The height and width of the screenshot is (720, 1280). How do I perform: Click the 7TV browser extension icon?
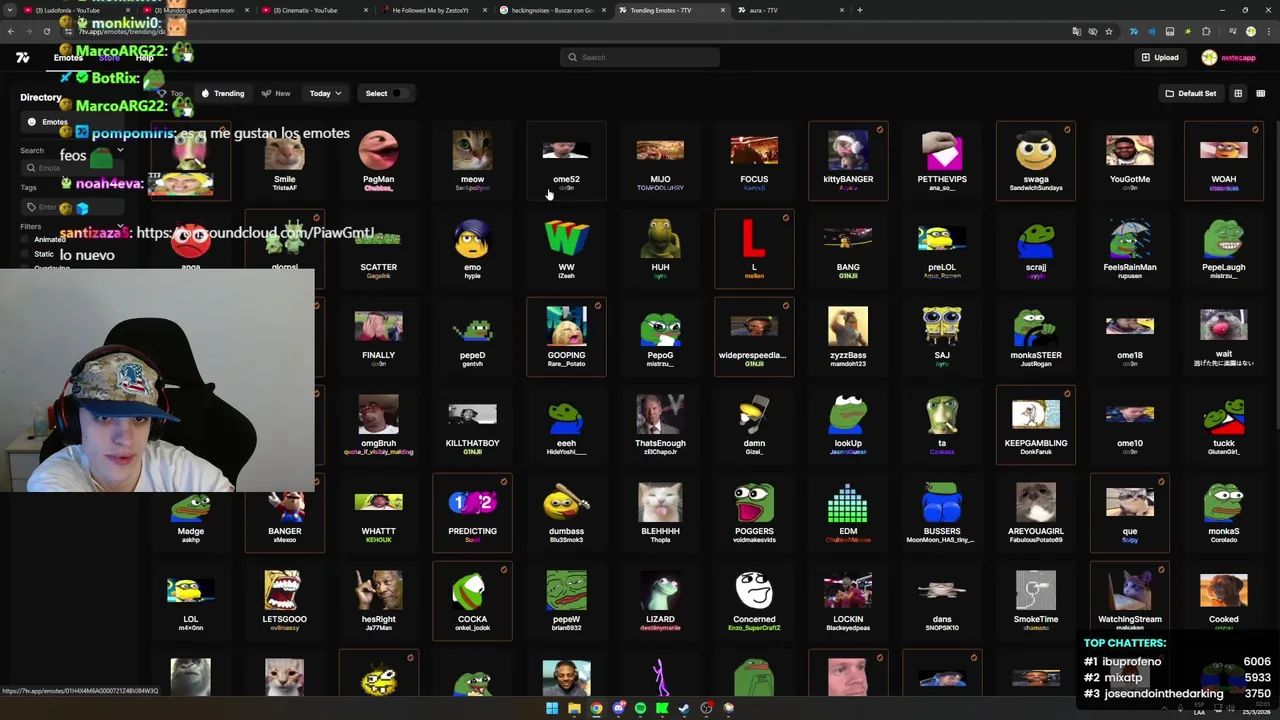coord(1133,32)
